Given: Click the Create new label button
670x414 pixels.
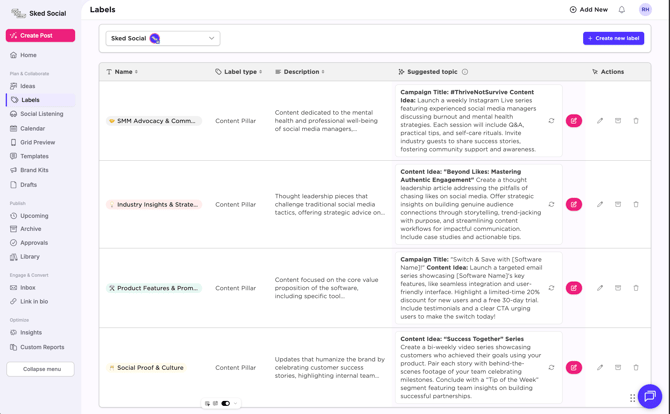Looking at the screenshot, I should point(613,38).
